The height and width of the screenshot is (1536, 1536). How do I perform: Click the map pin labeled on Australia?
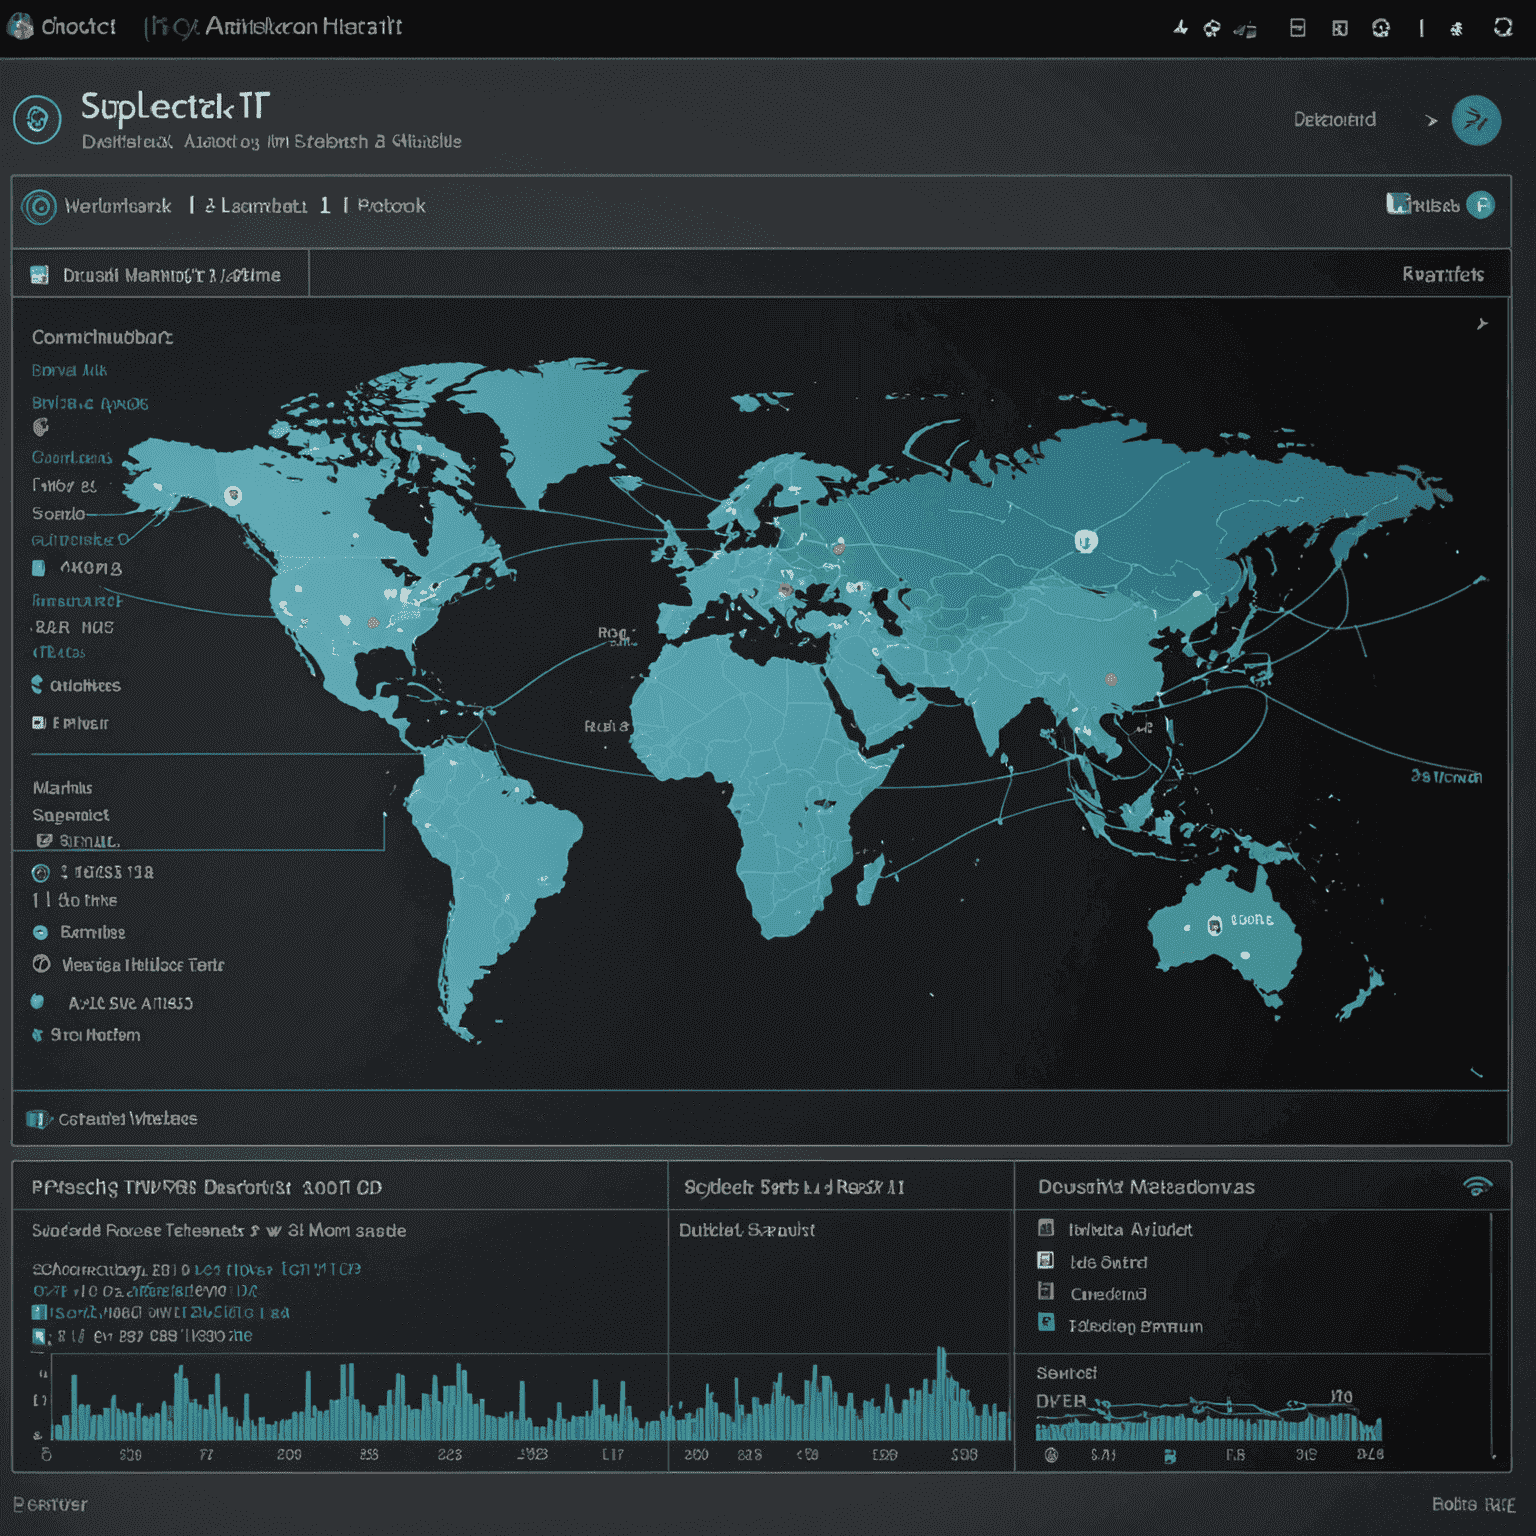coord(1214,925)
